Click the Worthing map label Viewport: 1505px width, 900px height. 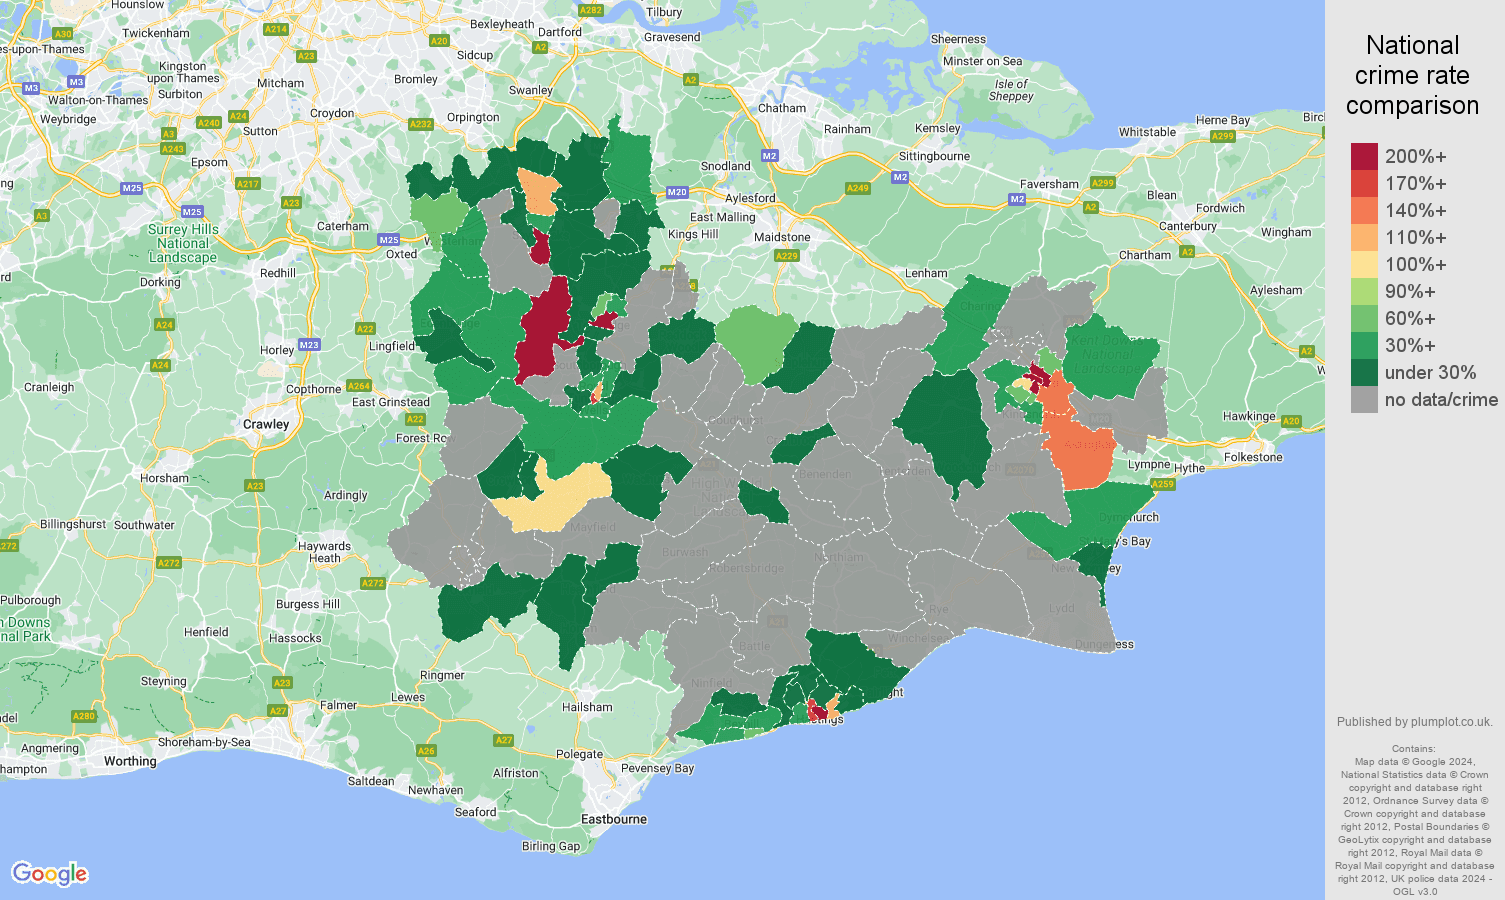[130, 761]
